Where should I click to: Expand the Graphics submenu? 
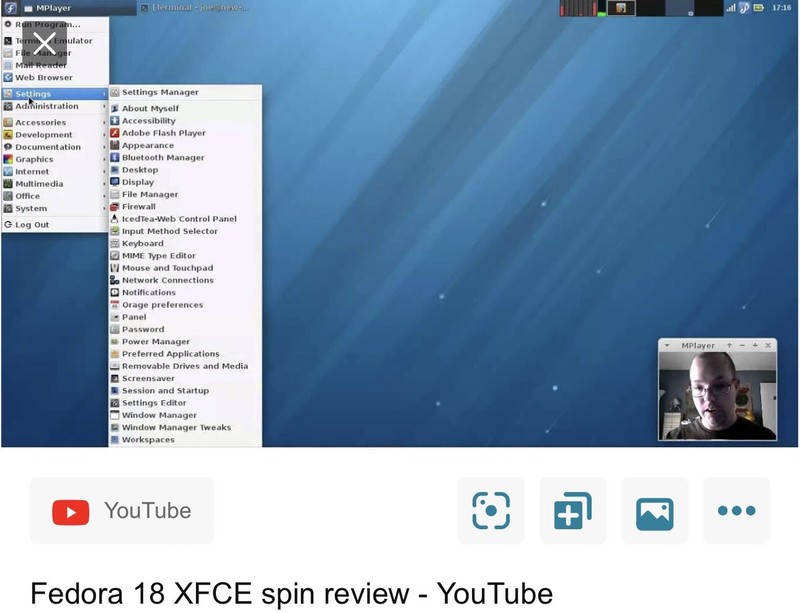55,159
